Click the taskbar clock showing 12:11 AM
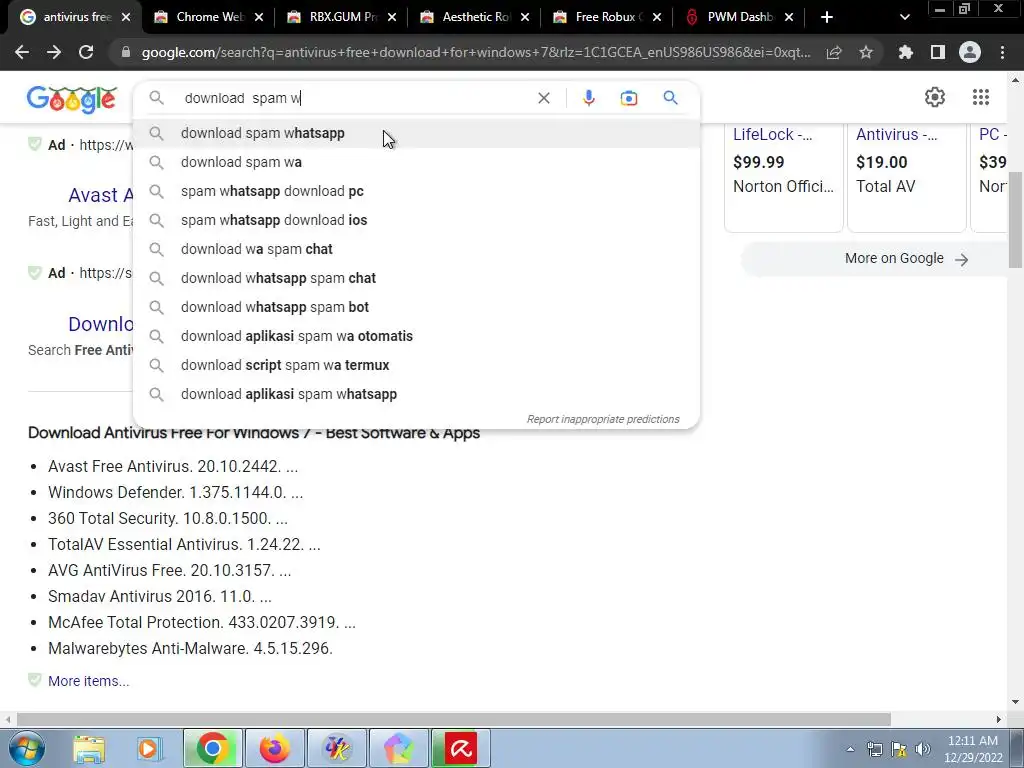The width and height of the screenshot is (1024, 768). pyautogui.click(x=972, y=749)
